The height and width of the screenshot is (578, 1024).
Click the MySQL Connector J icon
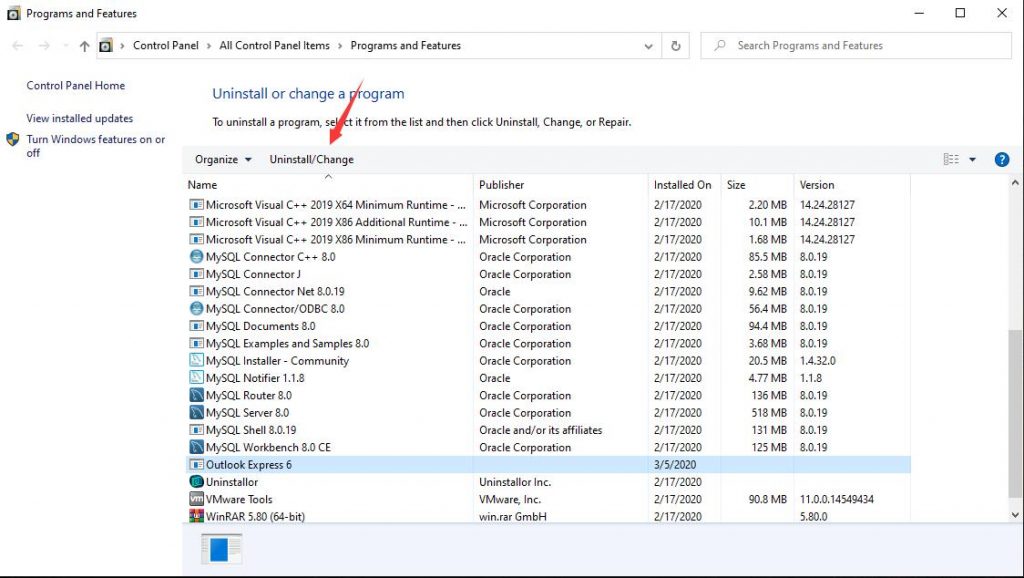click(x=196, y=274)
